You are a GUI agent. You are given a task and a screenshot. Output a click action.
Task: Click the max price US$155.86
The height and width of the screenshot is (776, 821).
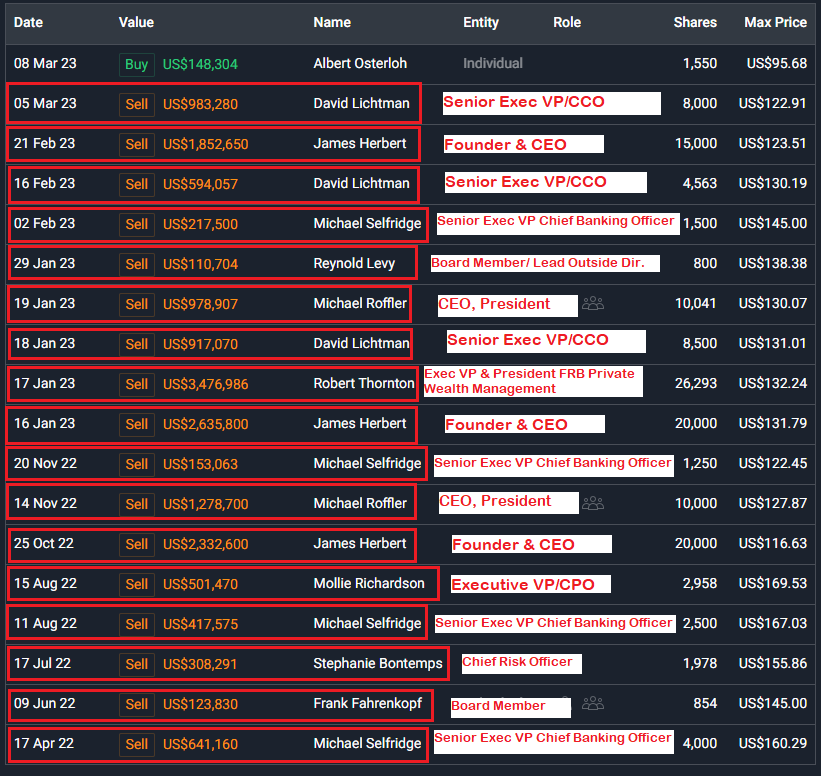coord(773,663)
